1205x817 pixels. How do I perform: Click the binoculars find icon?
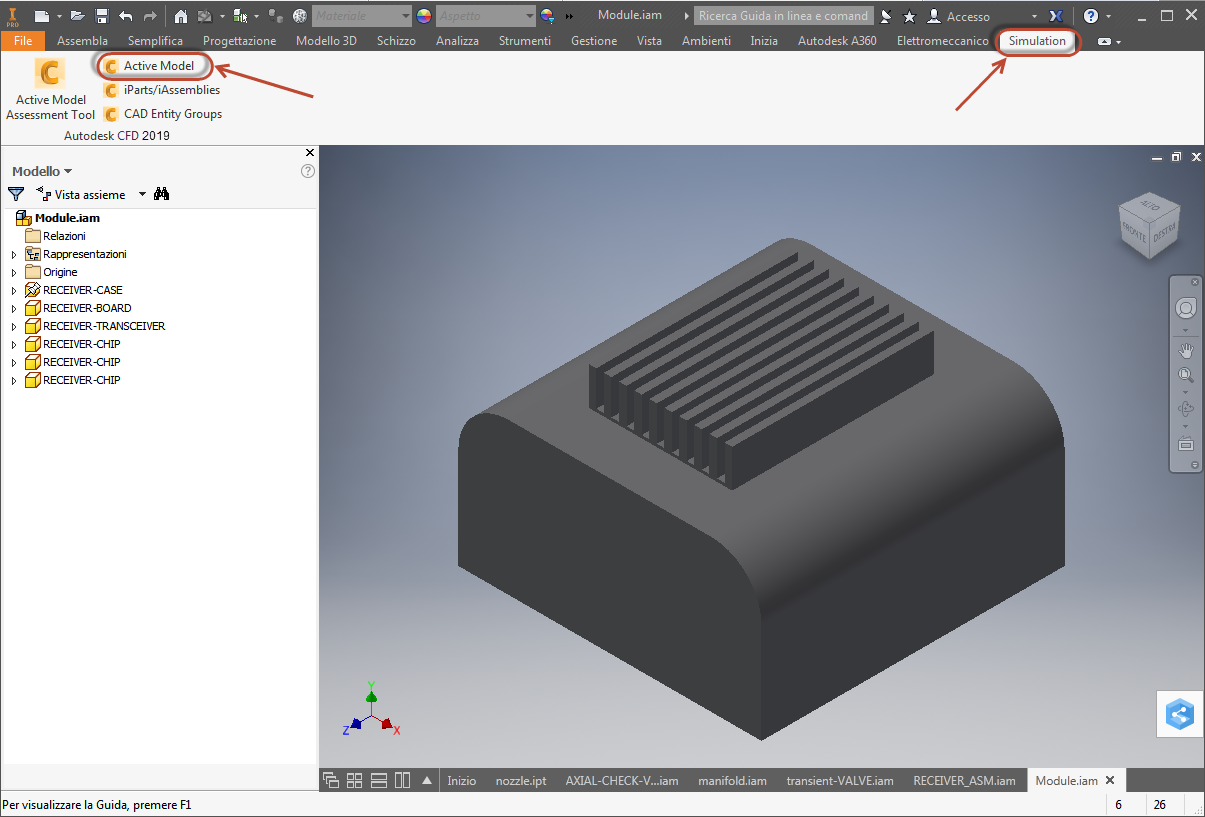tap(162, 194)
